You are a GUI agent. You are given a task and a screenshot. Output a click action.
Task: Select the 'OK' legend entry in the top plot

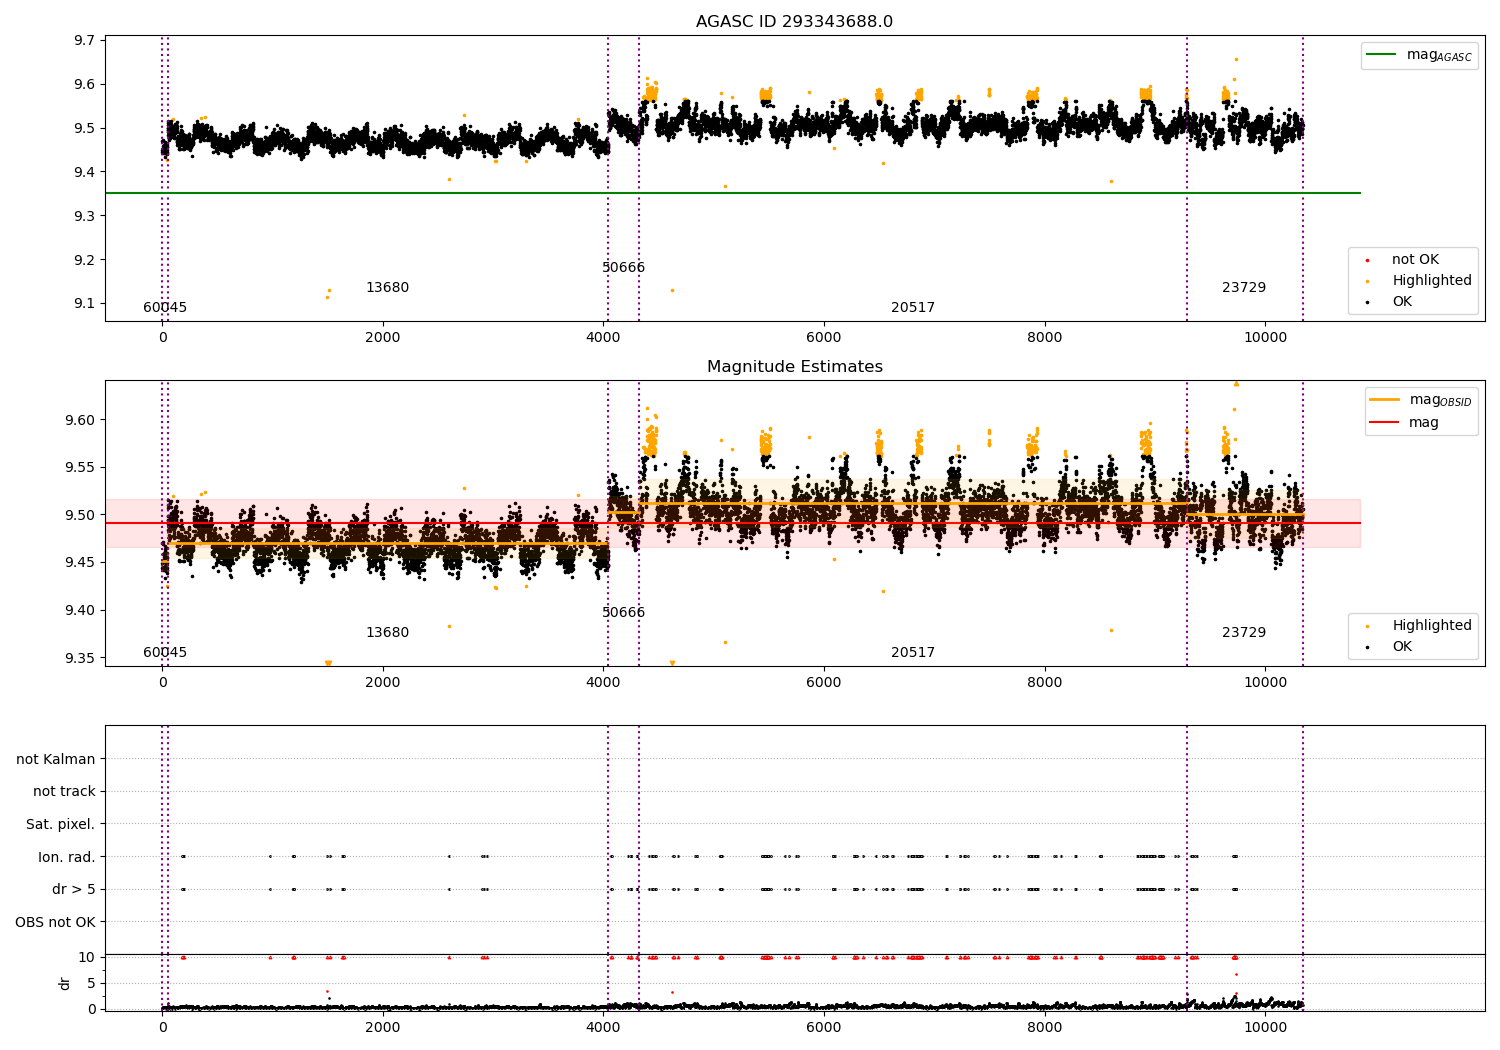[1402, 302]
